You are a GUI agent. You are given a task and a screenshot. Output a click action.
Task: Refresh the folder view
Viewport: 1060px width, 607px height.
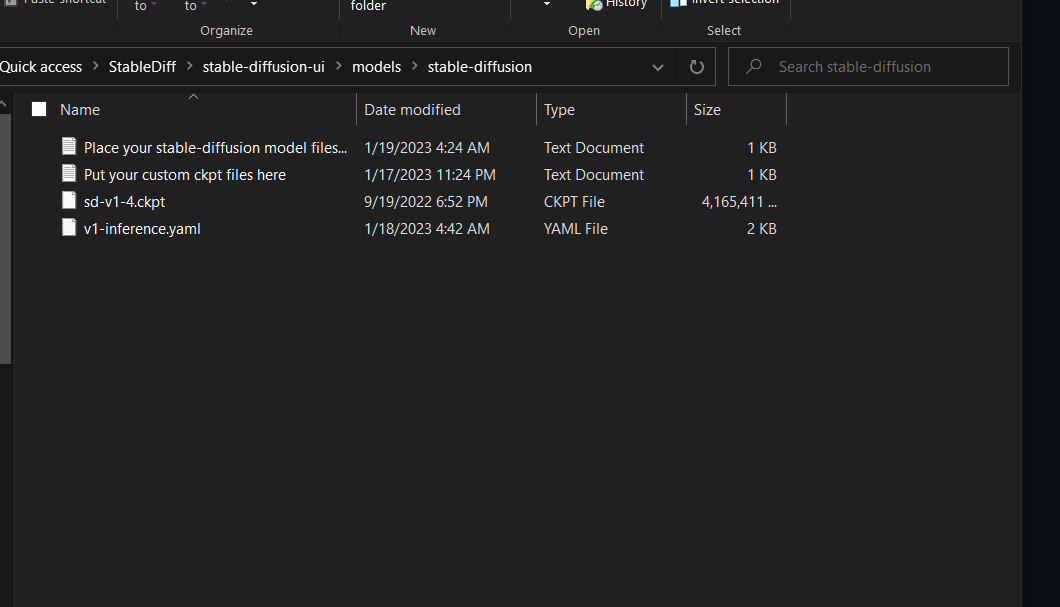696,66
